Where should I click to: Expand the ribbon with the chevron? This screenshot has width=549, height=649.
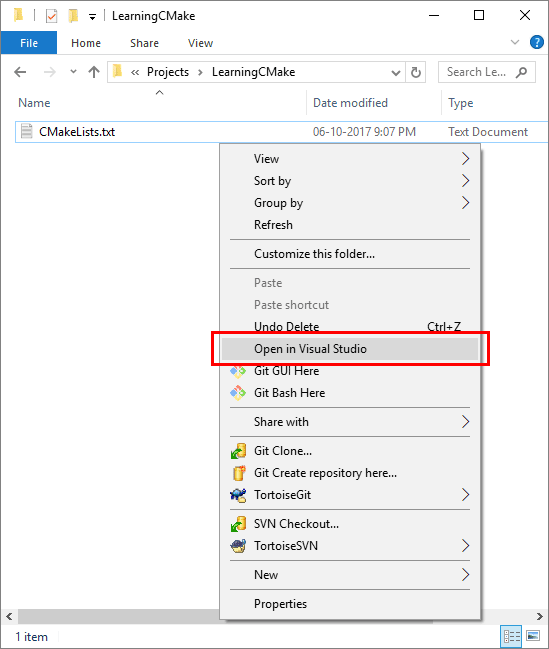click(x=515, y=42)
